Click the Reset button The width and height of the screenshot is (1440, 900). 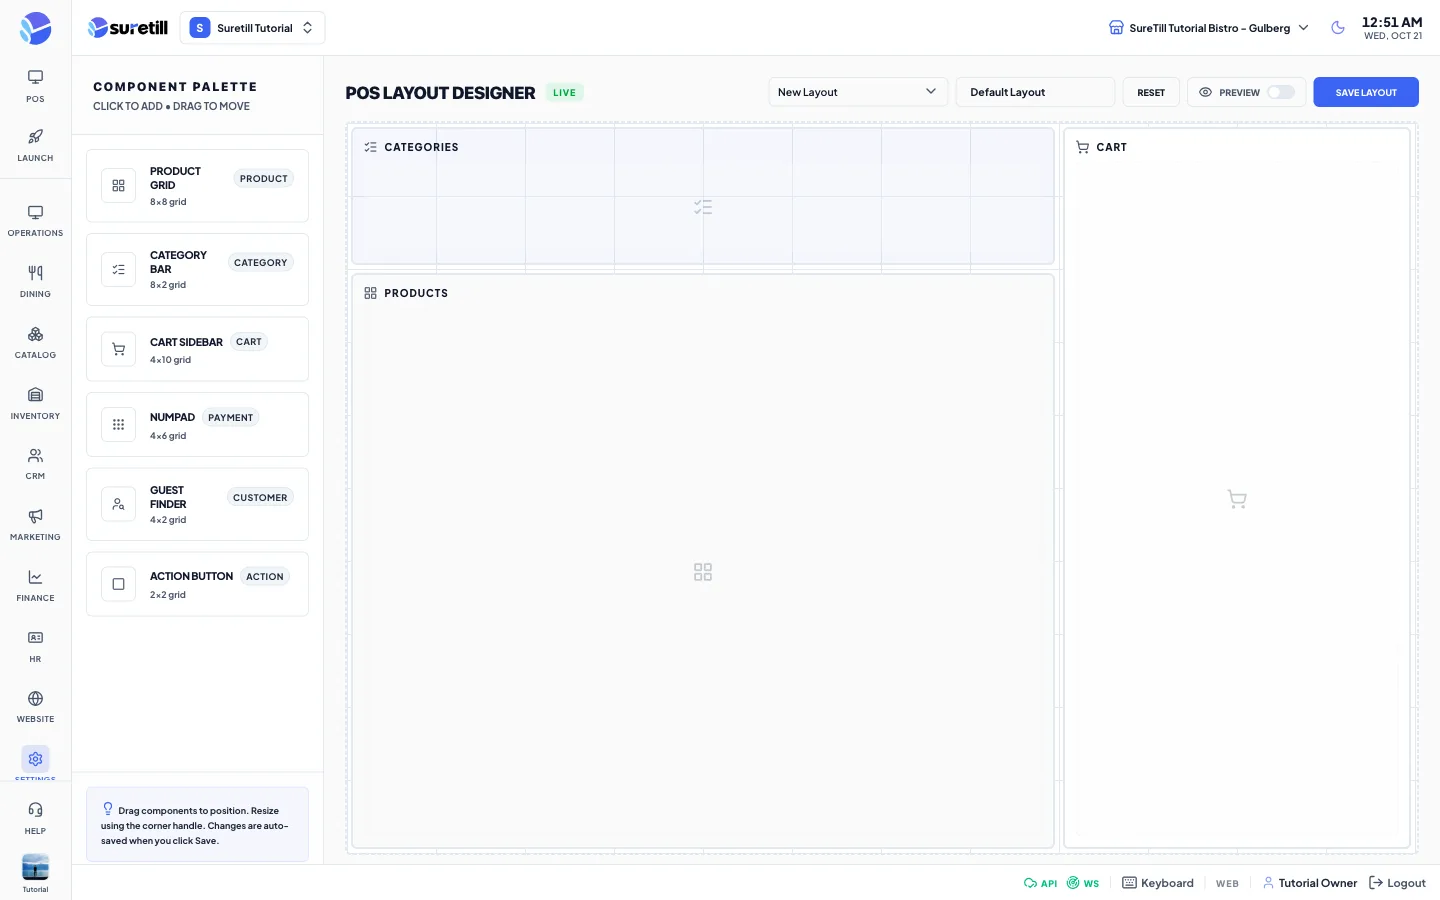pyautogui.click(x=1151, y=92)
